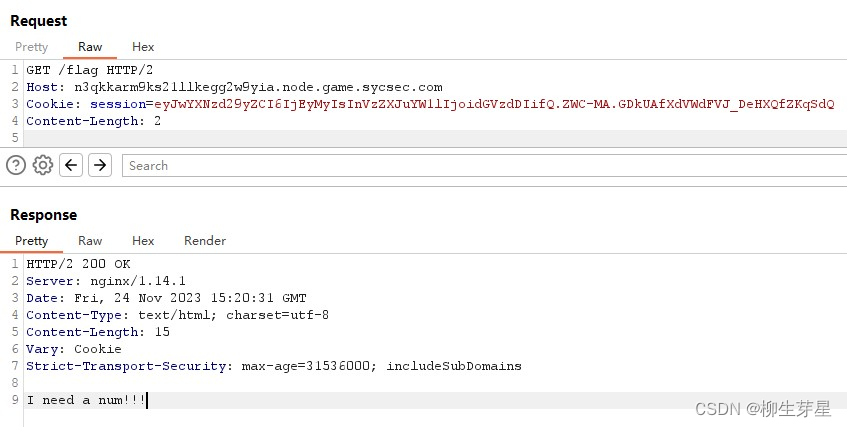This screenshot has height=427, width=847.
Task: Click the session cookie value text
Action: tap(494, 104)
